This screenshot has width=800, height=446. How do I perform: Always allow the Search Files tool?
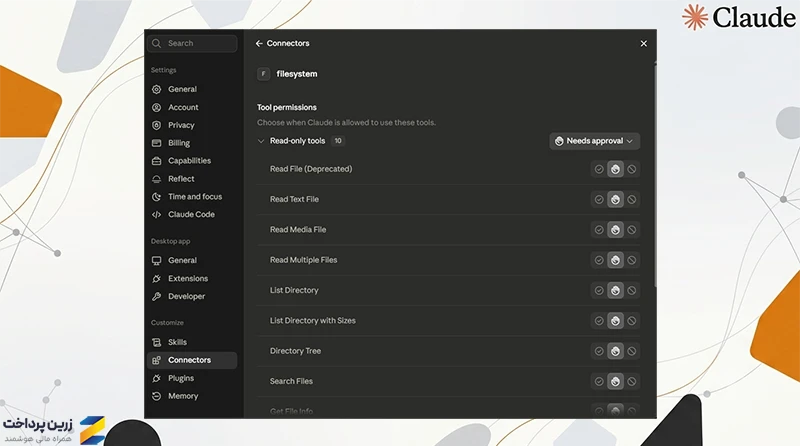pyautogui.click(x=599, y=381)
